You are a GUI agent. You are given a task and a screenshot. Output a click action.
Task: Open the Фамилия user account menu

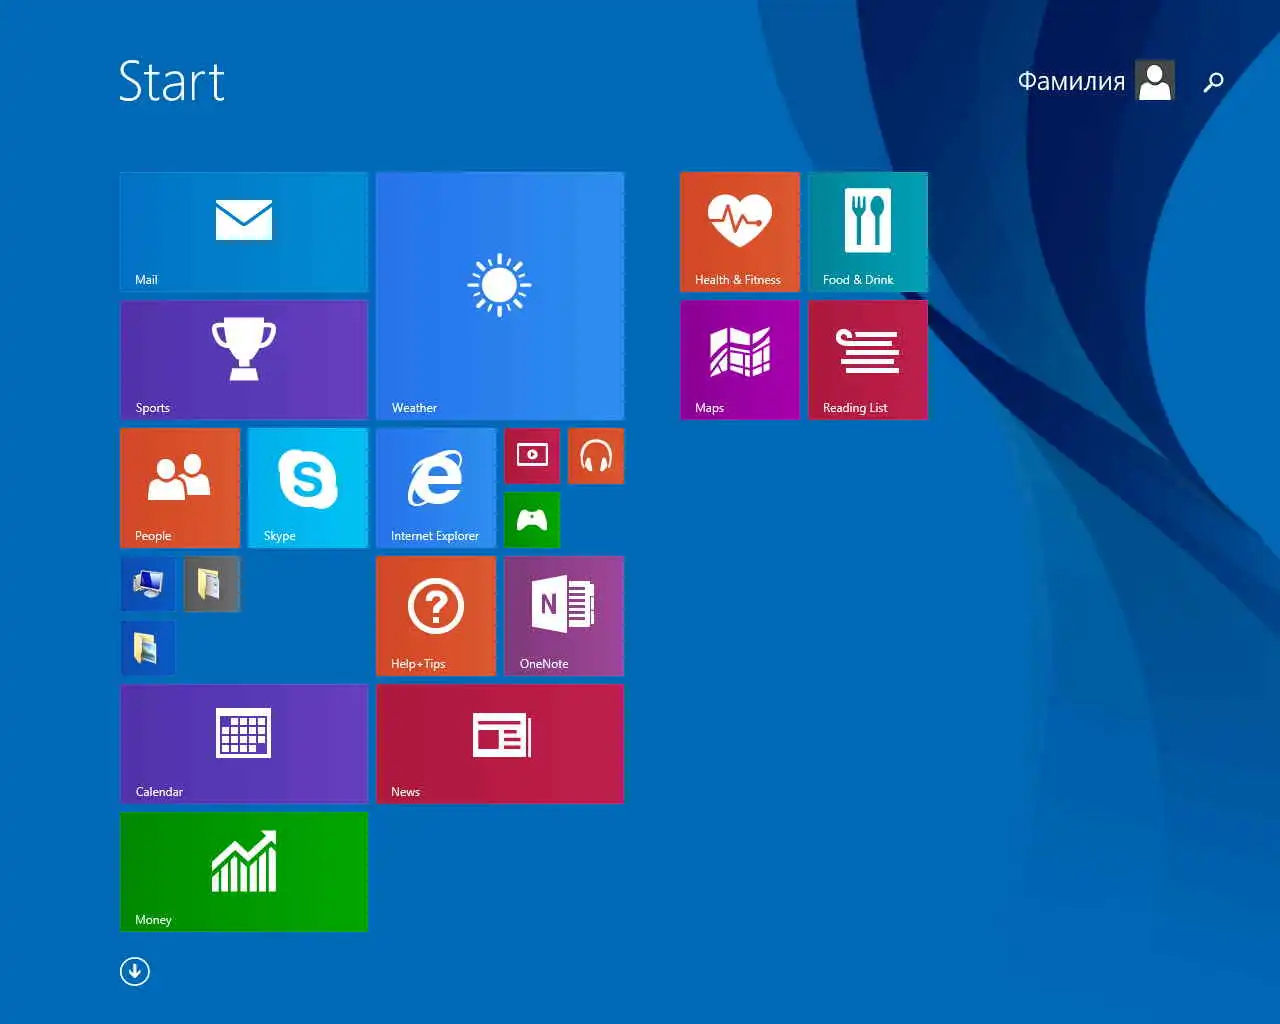pyautogui.click(x=1096, y=81)
